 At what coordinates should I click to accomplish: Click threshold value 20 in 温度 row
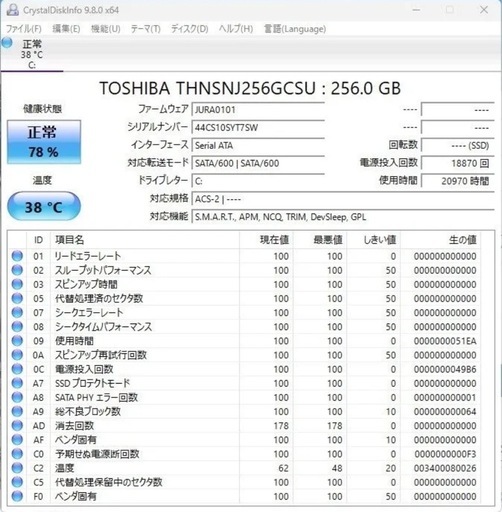[x=391, y=468]
